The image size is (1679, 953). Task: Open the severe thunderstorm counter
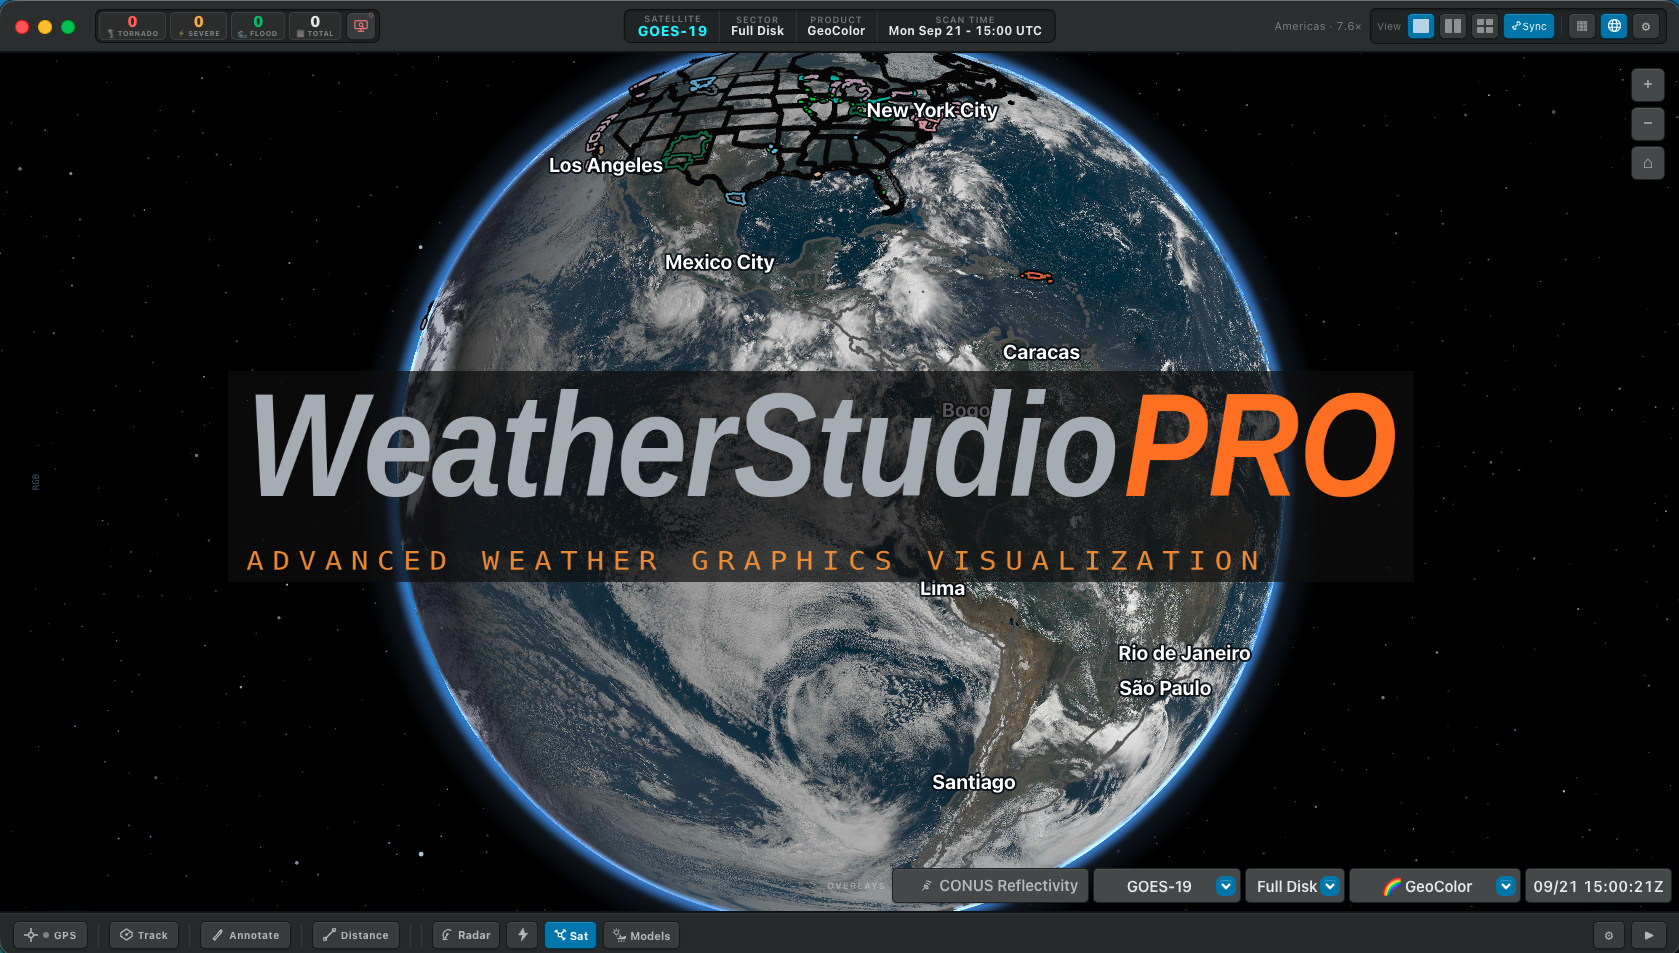click(x=198, y=26)
